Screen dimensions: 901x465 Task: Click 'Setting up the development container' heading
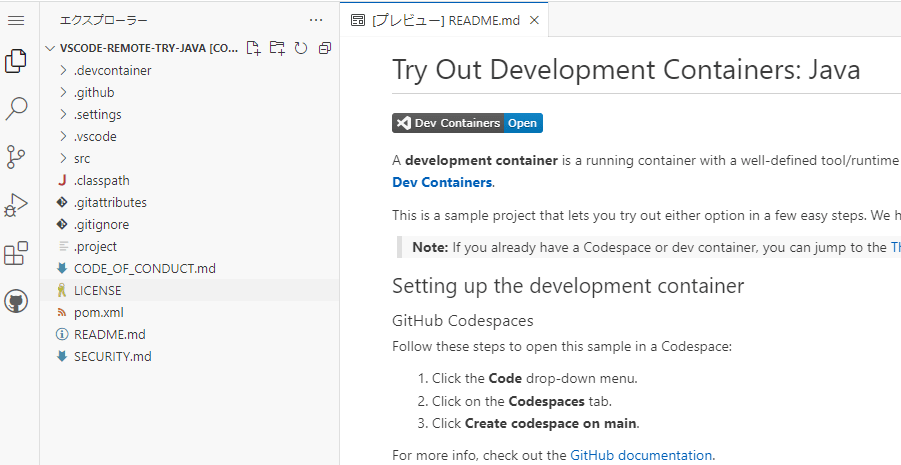[x=568, y=286]
